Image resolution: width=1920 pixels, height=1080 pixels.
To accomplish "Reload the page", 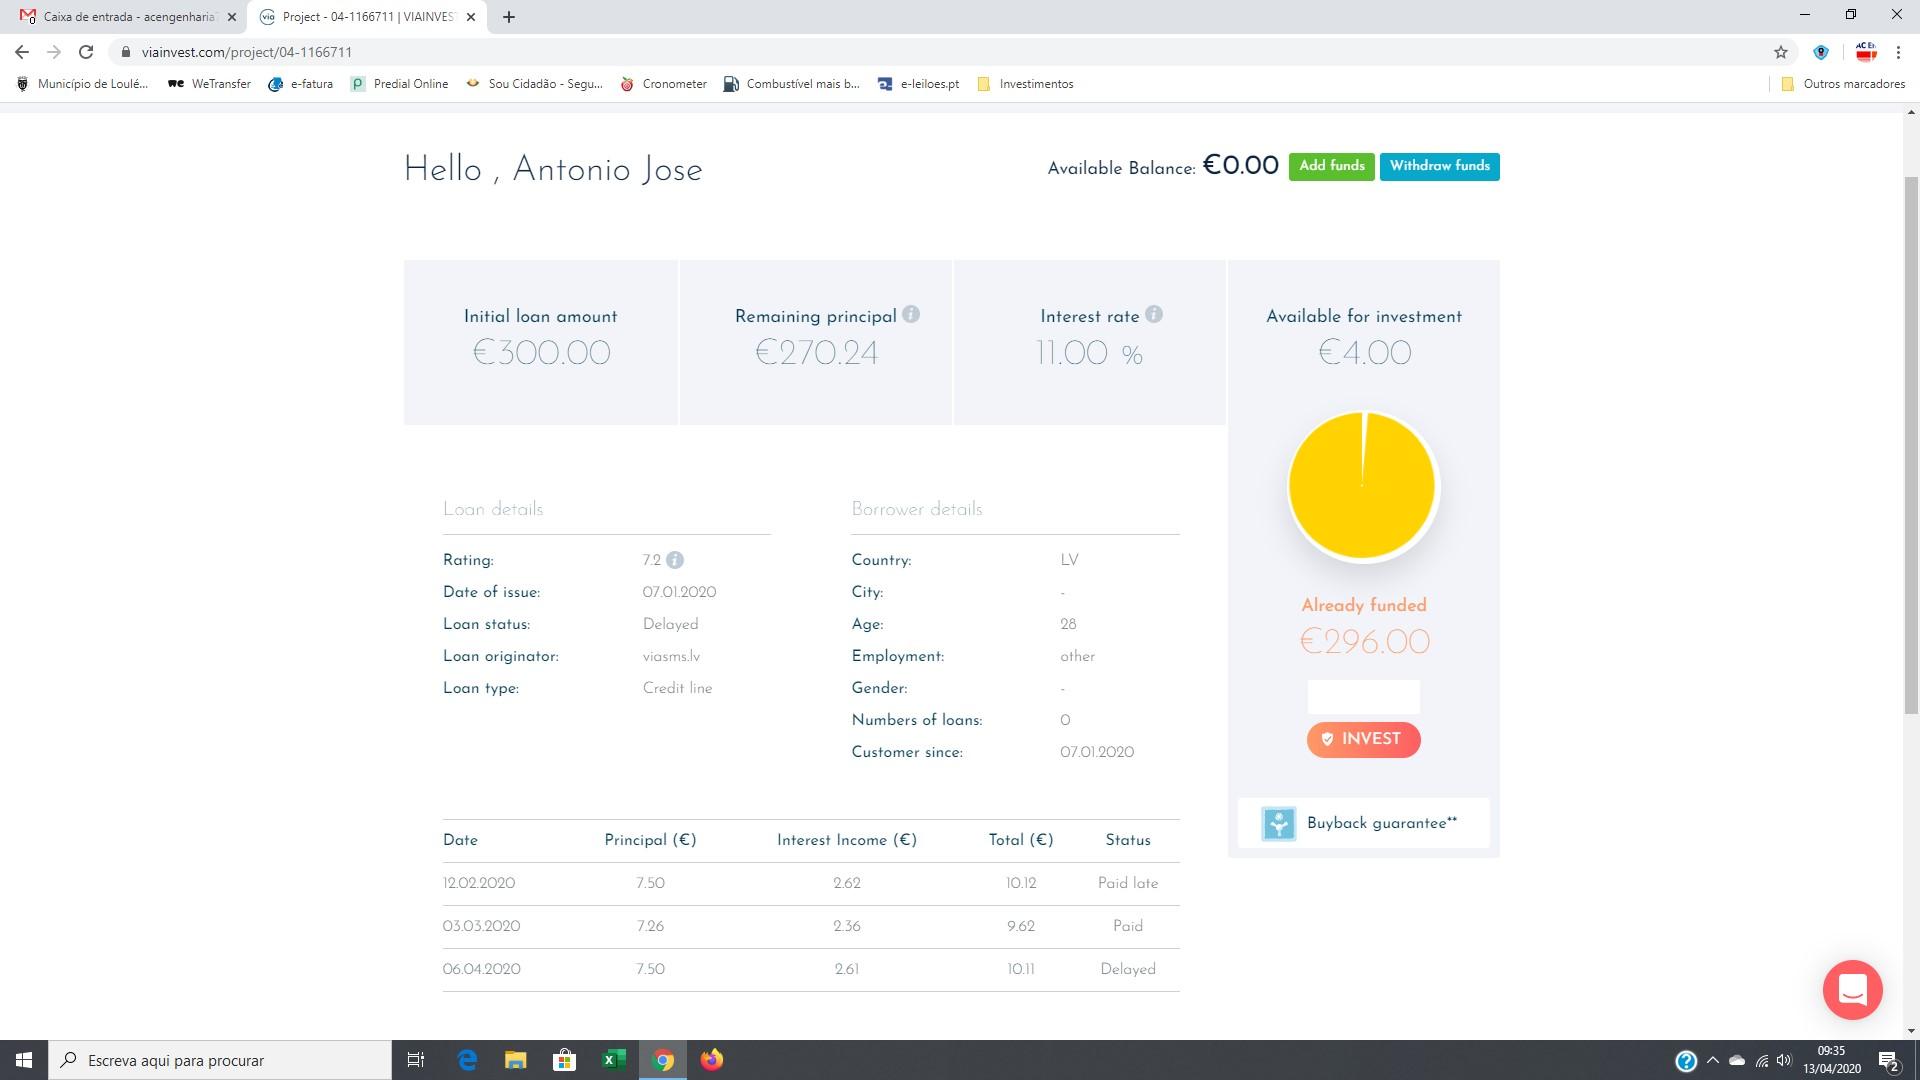I will coord(86,52).
